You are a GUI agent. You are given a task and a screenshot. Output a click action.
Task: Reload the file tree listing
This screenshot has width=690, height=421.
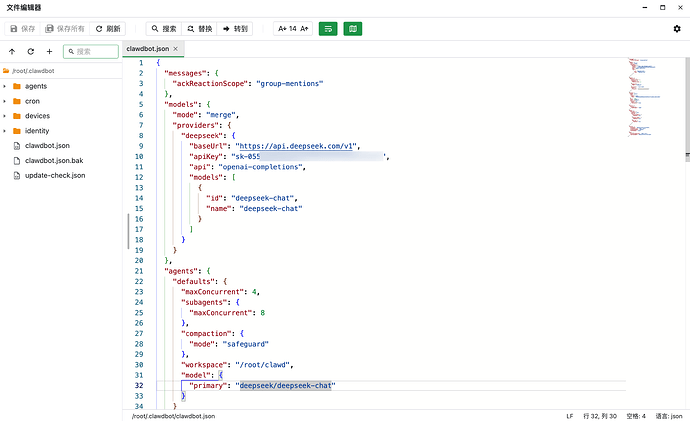pyautogui.click(x=31, y=51)
